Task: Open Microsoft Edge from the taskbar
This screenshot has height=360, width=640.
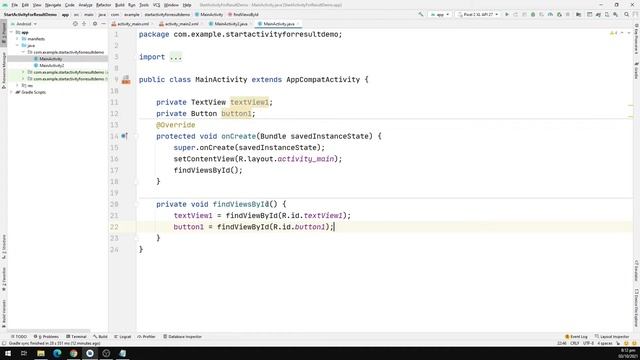Action: pyautogui.click(x=57, y=353)
